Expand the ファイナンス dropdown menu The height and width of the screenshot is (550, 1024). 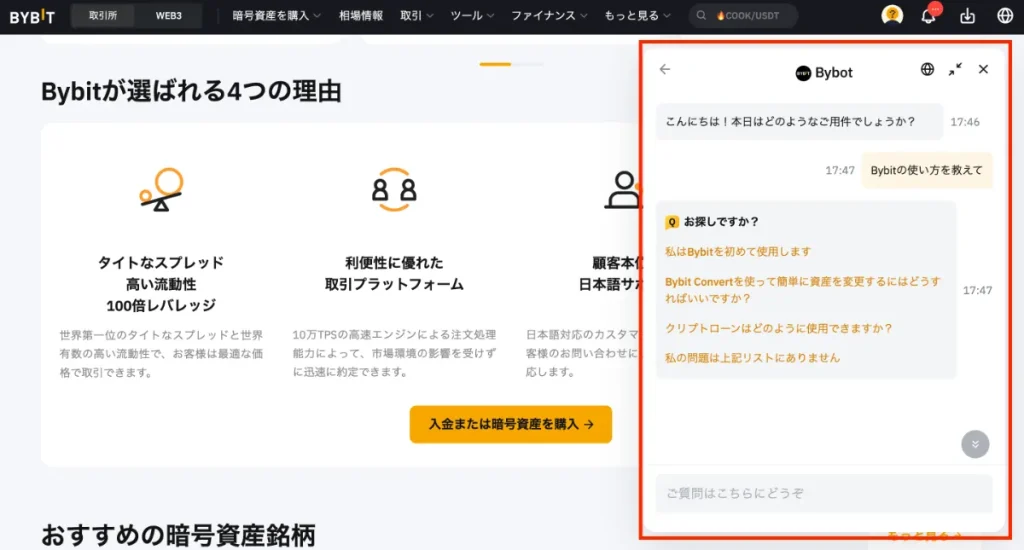549,16
